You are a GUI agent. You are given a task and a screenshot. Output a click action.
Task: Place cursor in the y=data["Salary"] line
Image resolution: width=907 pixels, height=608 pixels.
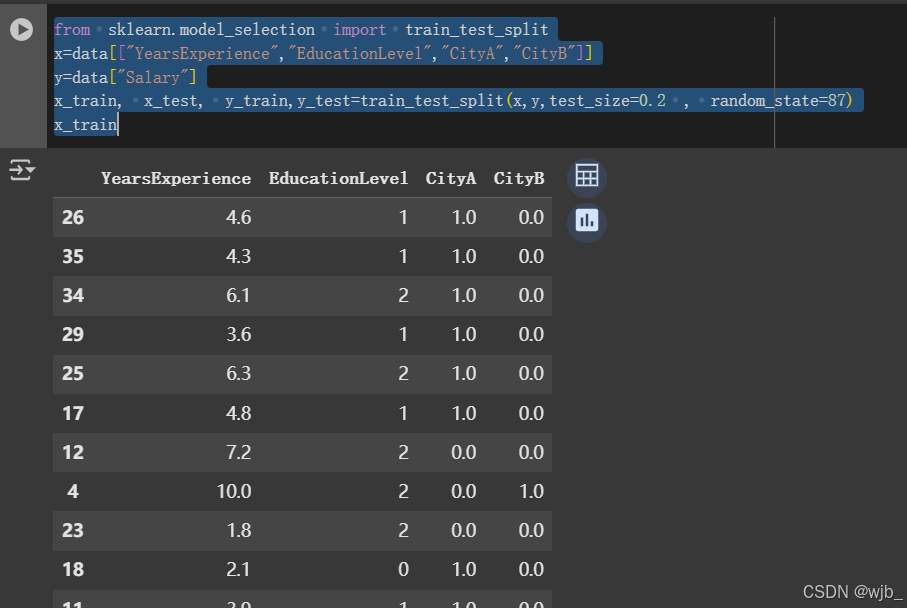pyautogui.click(x=126, y=78)
